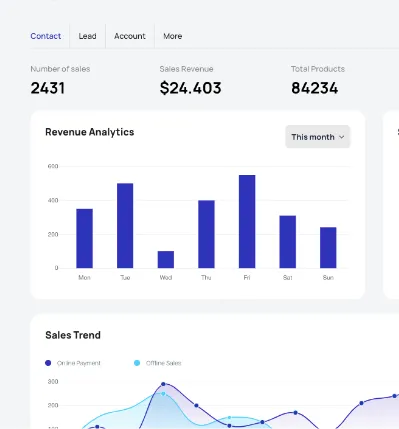
Task: Click the Number of sales 2431 figure
Action: coord(48,88)
